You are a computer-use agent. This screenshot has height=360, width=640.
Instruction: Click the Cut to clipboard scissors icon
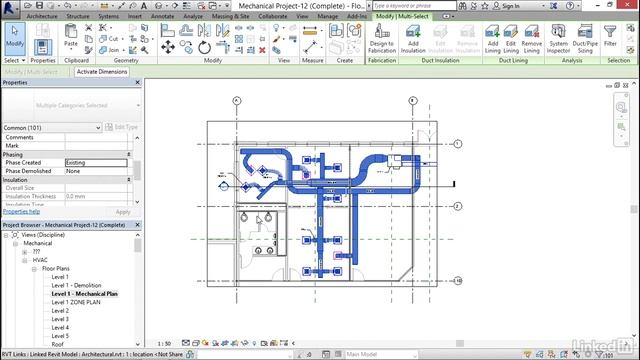point(89,28)
